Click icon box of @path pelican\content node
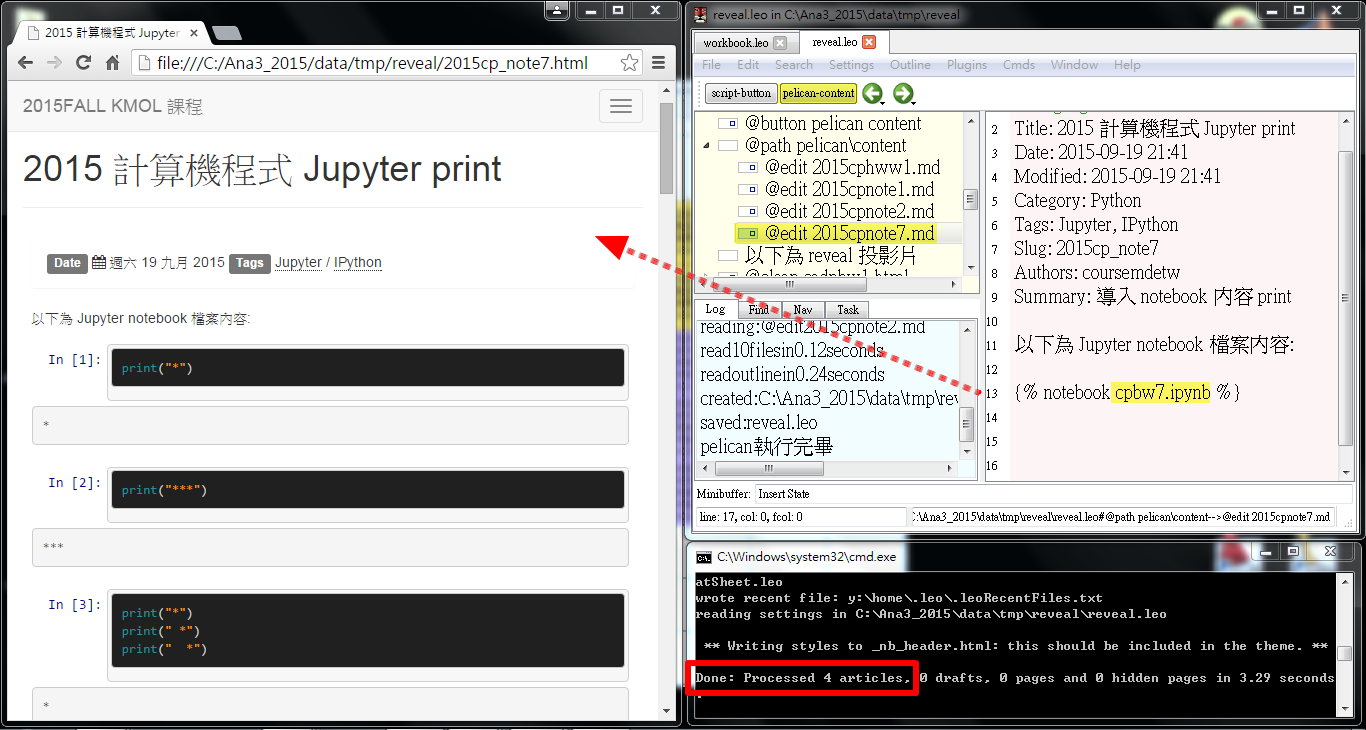The width and height of the screenshot is (1366, 730). click(x=728, y=146)
